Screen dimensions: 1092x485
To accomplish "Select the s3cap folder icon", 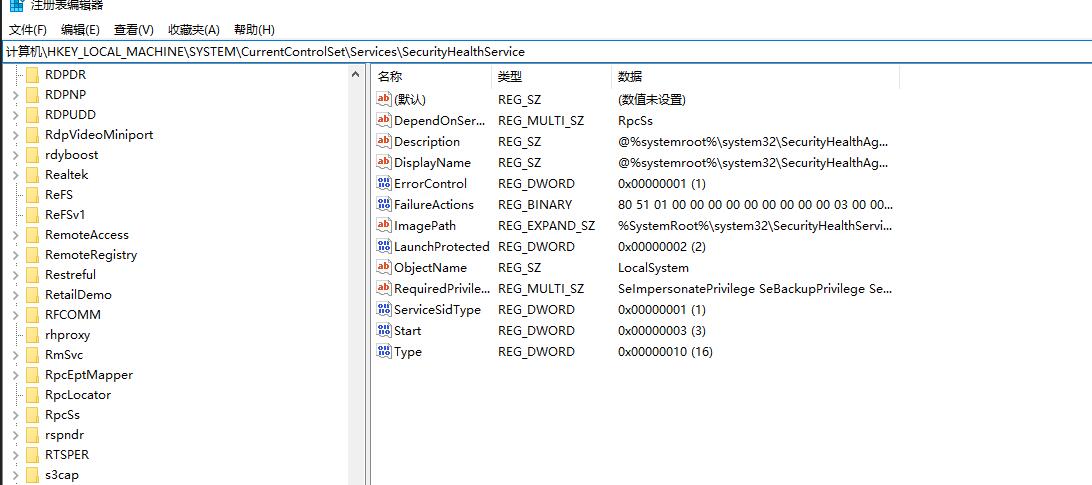I will point(32,475).
